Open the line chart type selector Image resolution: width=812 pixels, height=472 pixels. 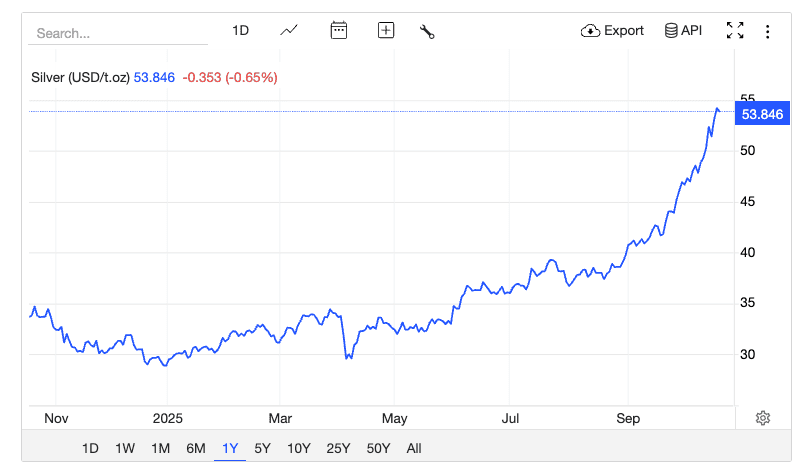[x=289, y=31]
